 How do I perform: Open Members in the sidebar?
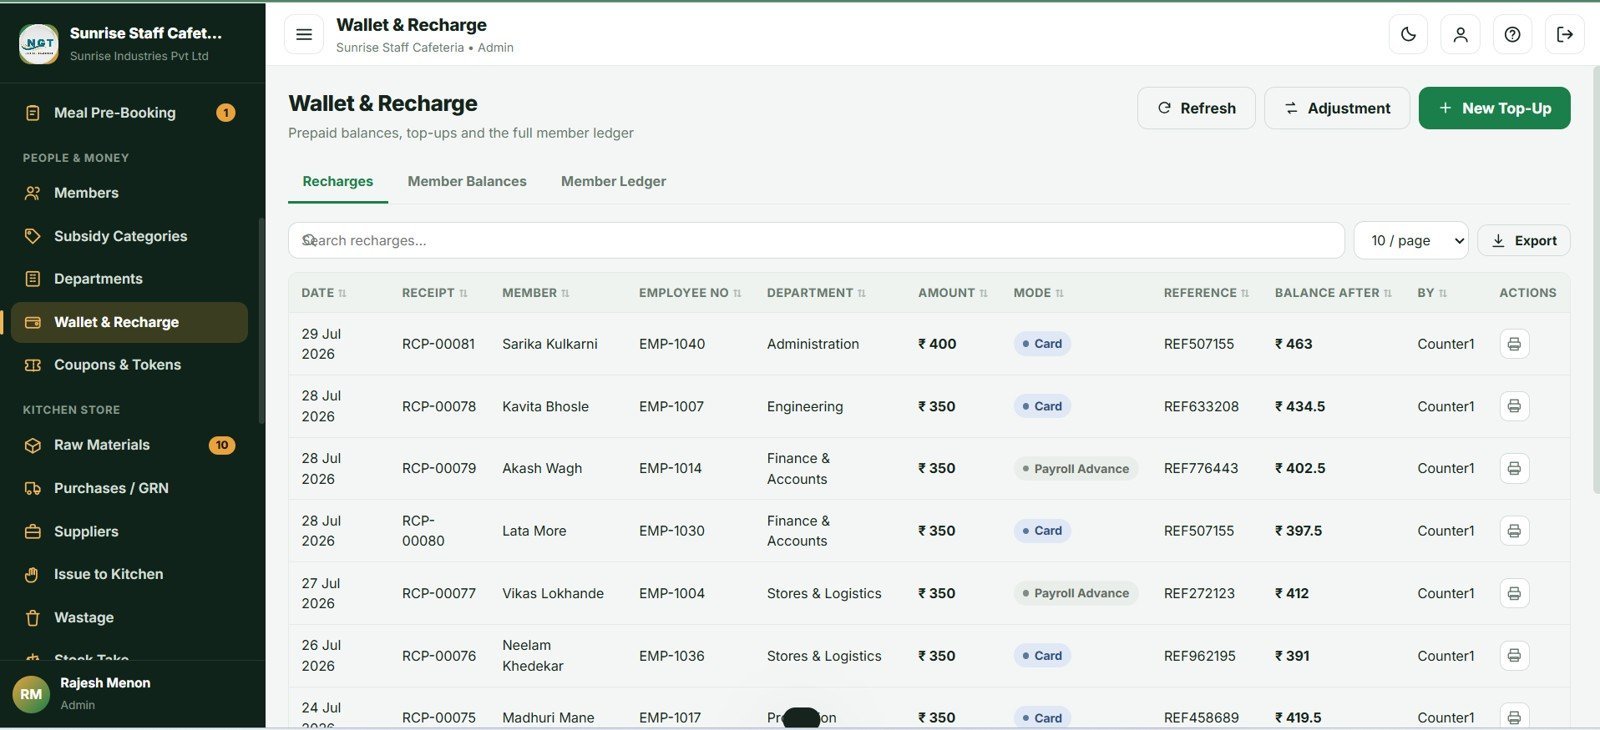click(129, 193)
